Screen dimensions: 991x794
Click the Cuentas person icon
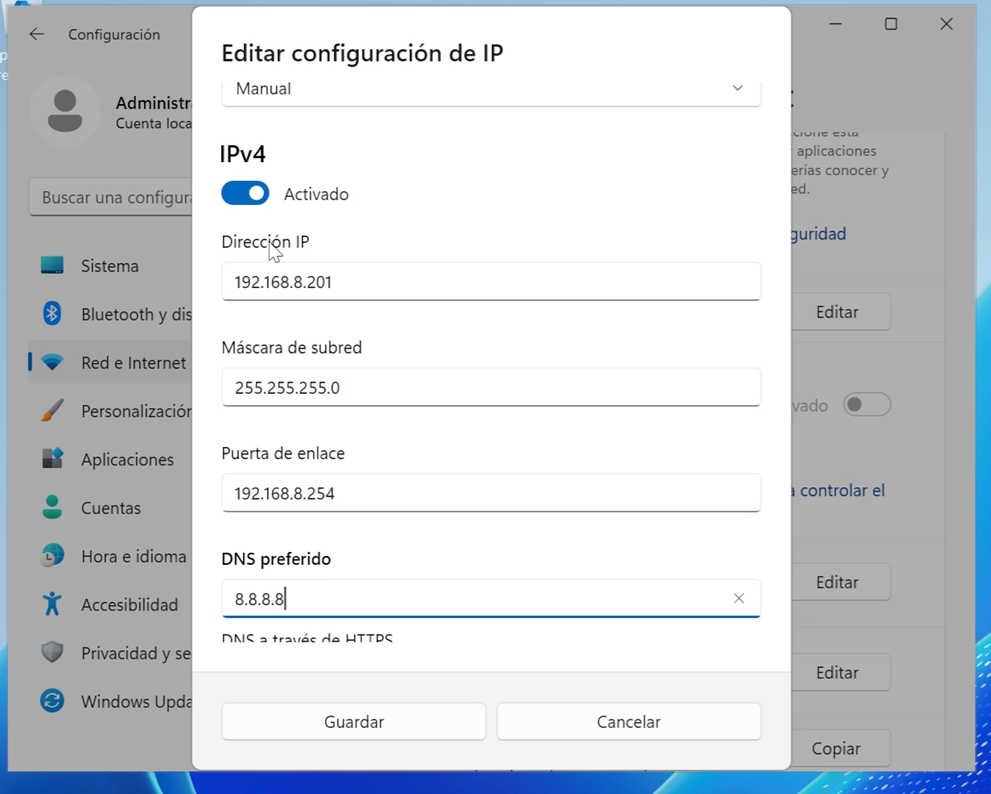point(52,508)
